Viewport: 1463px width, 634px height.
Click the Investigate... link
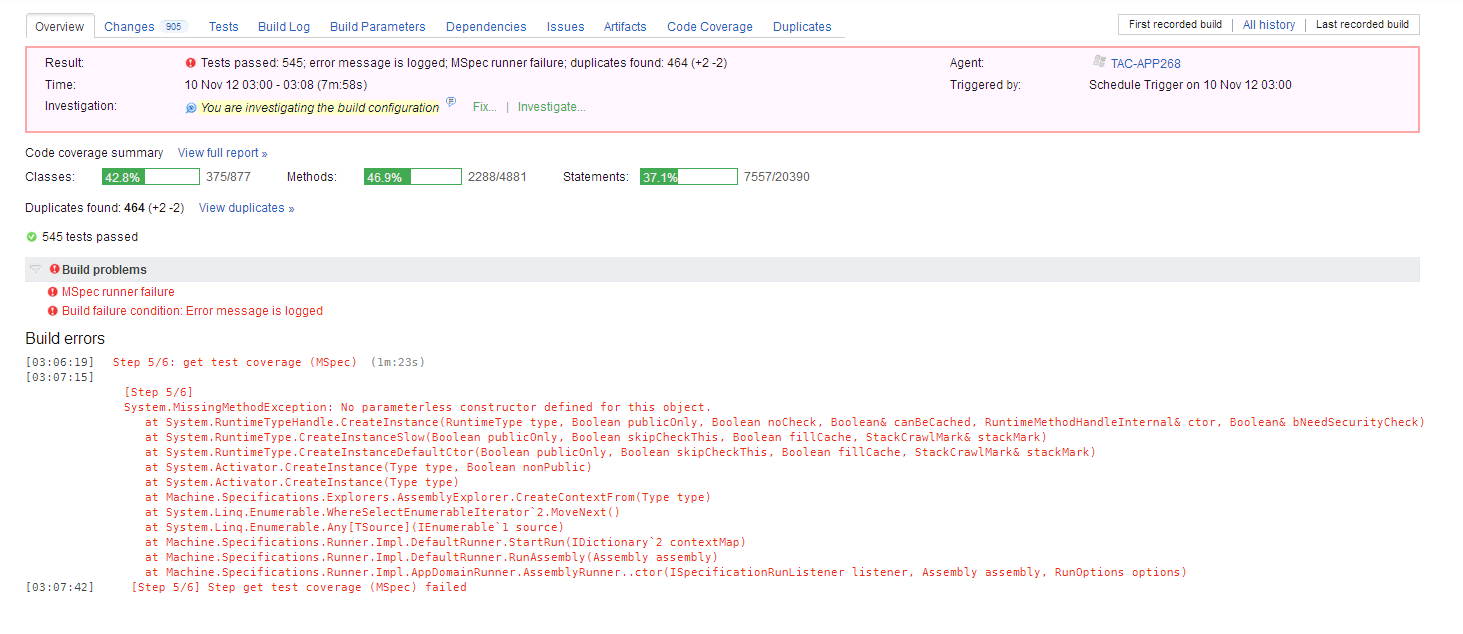coord(552,107)
